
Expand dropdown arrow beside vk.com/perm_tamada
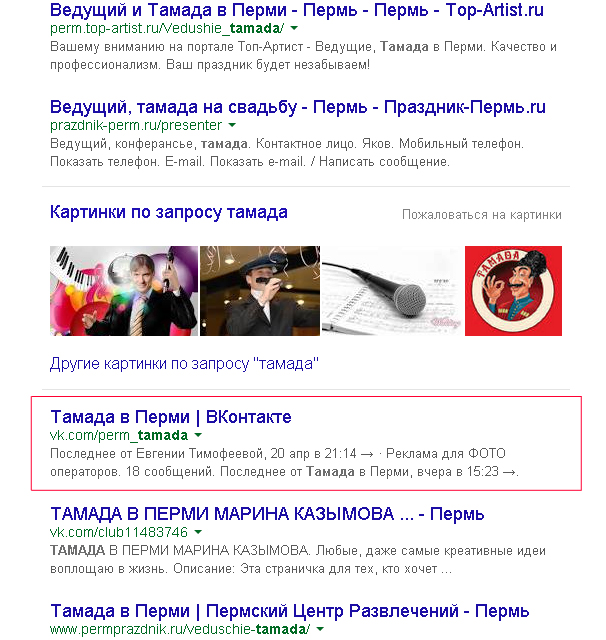(x=198, y=435)
